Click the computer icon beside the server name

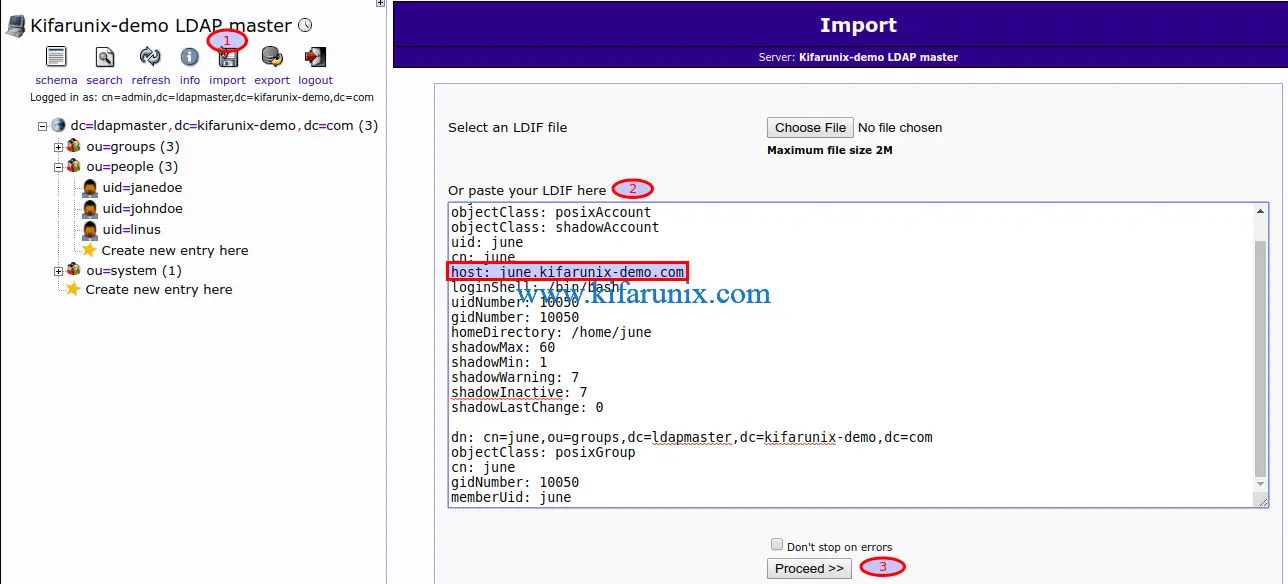point(13,24)
